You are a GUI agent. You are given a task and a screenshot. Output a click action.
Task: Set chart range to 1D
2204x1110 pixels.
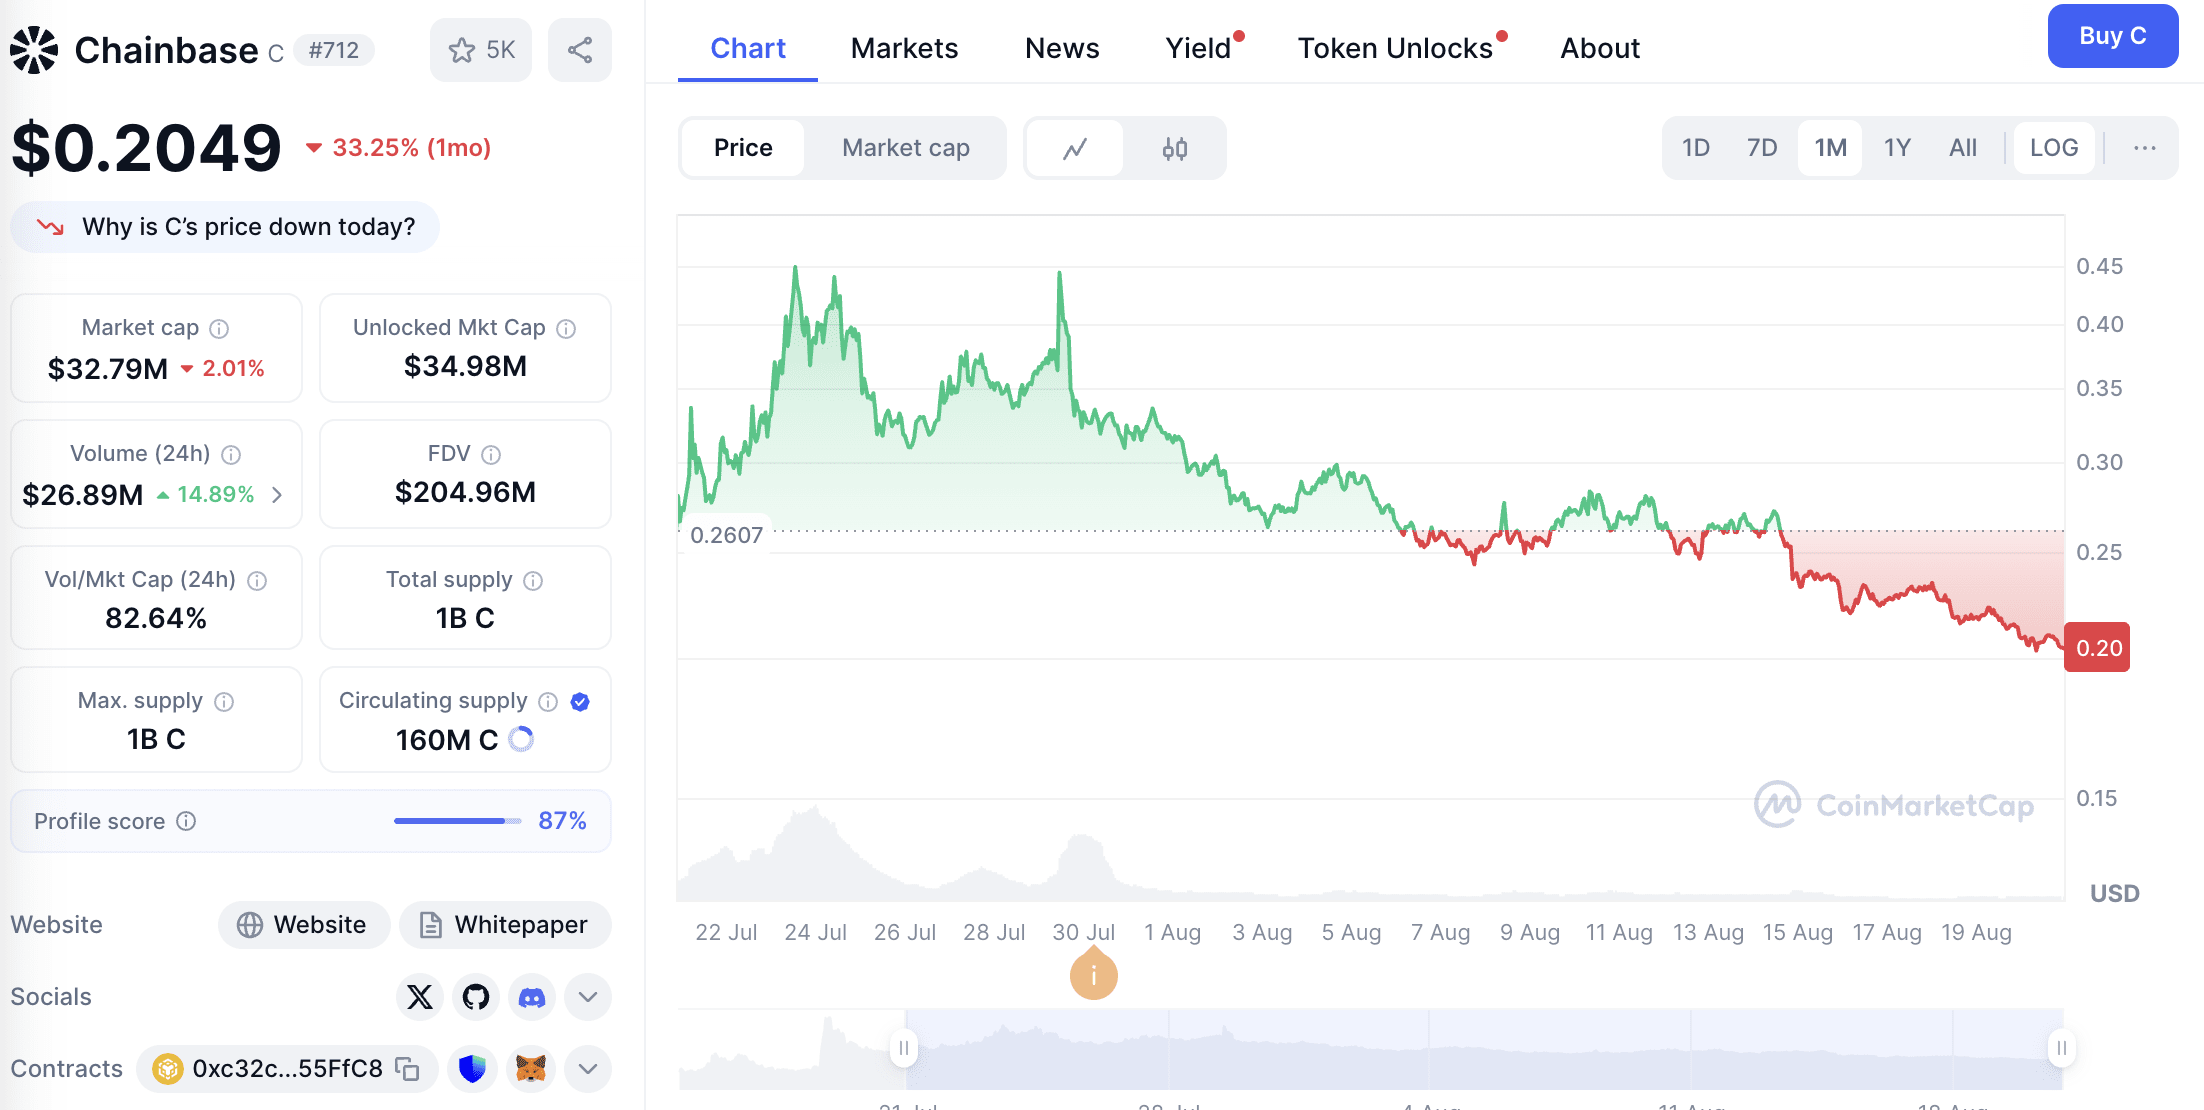tap(1696, 148)
